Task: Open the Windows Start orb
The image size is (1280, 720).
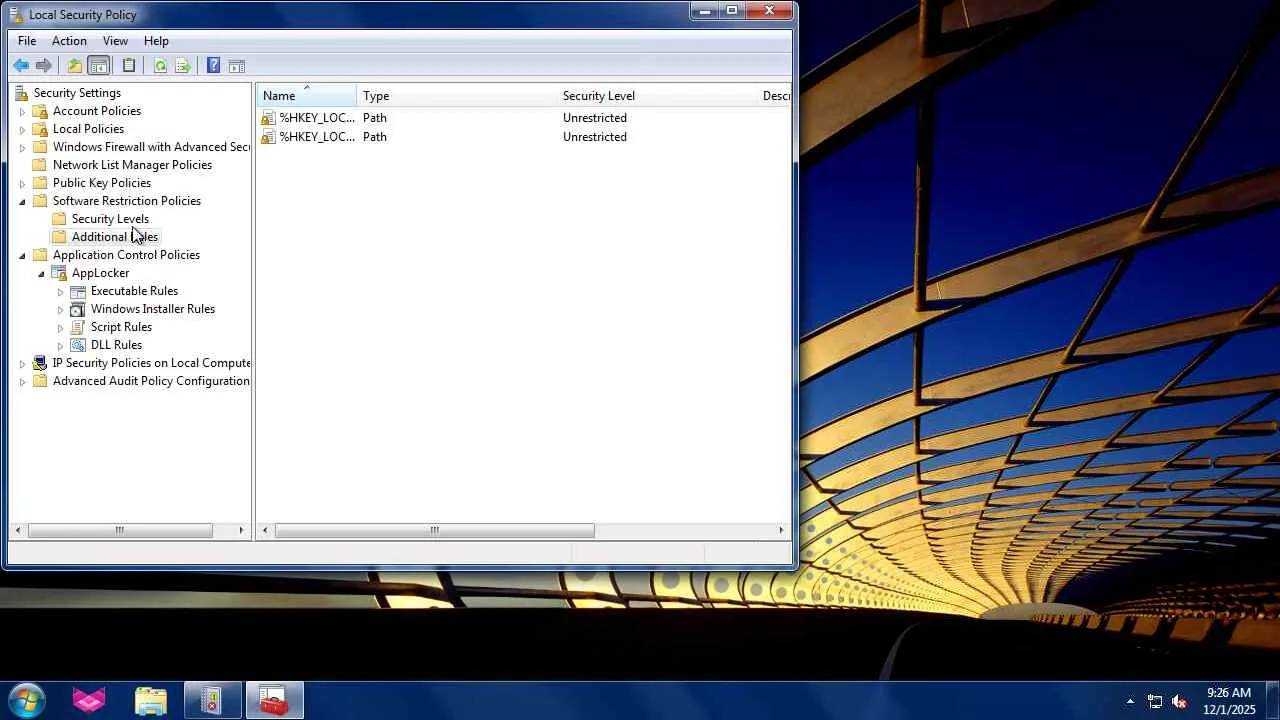Action: pyautogui.click(x=27, y=700)
